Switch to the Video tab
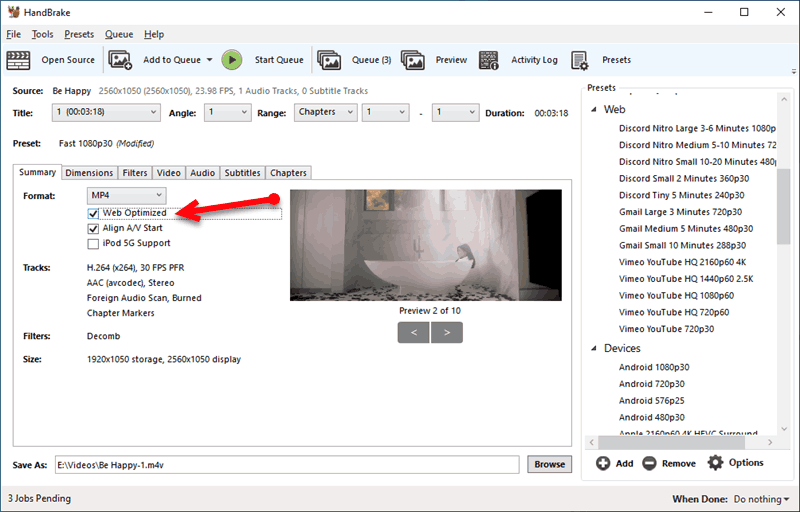800x512 pixels. pyautogui.click(x=168, y=173)
